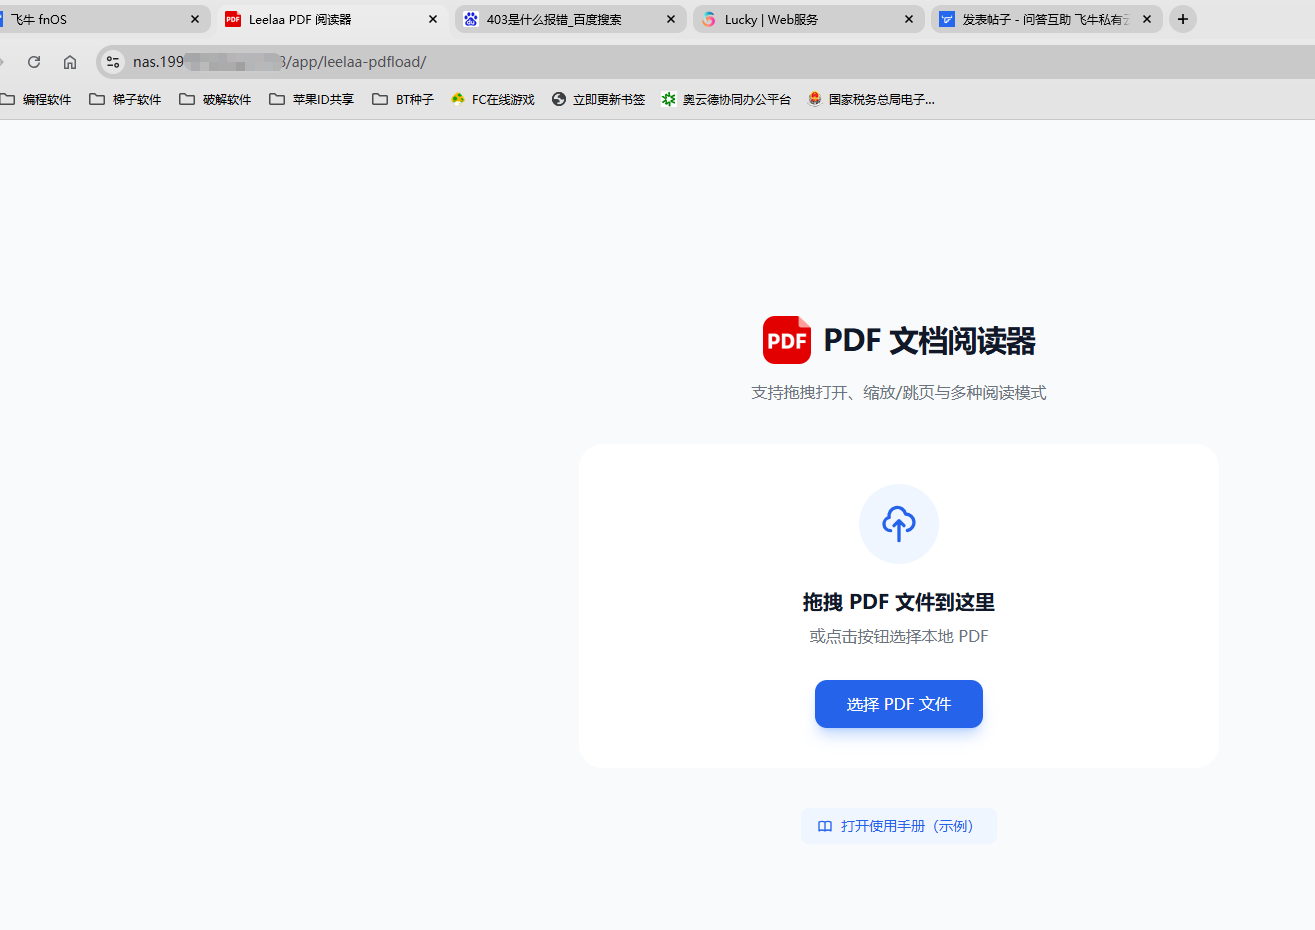
Task: Click the cloud upload icon
Action: click(898, 524)
